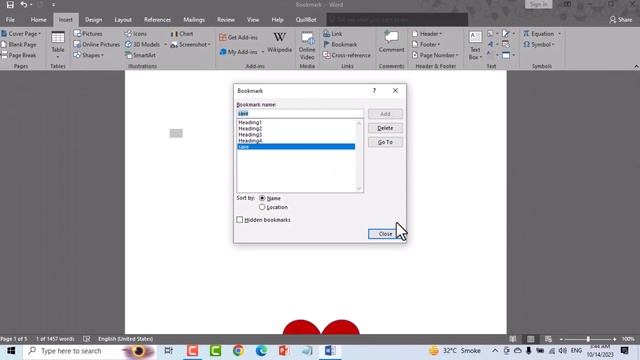
Task: Click the Save icon in the title bar
Action: pos(10,5)
